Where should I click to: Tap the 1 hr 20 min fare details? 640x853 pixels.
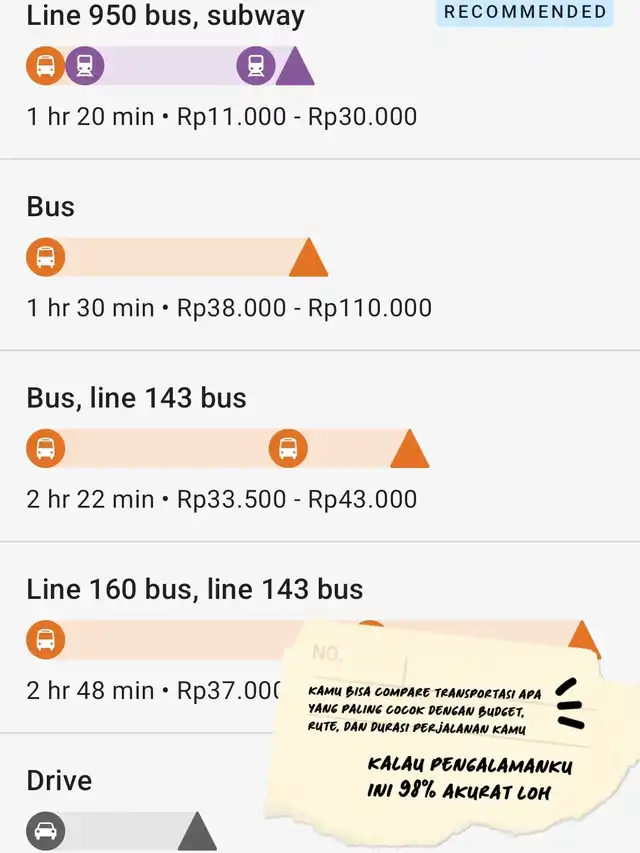point(222,116)
